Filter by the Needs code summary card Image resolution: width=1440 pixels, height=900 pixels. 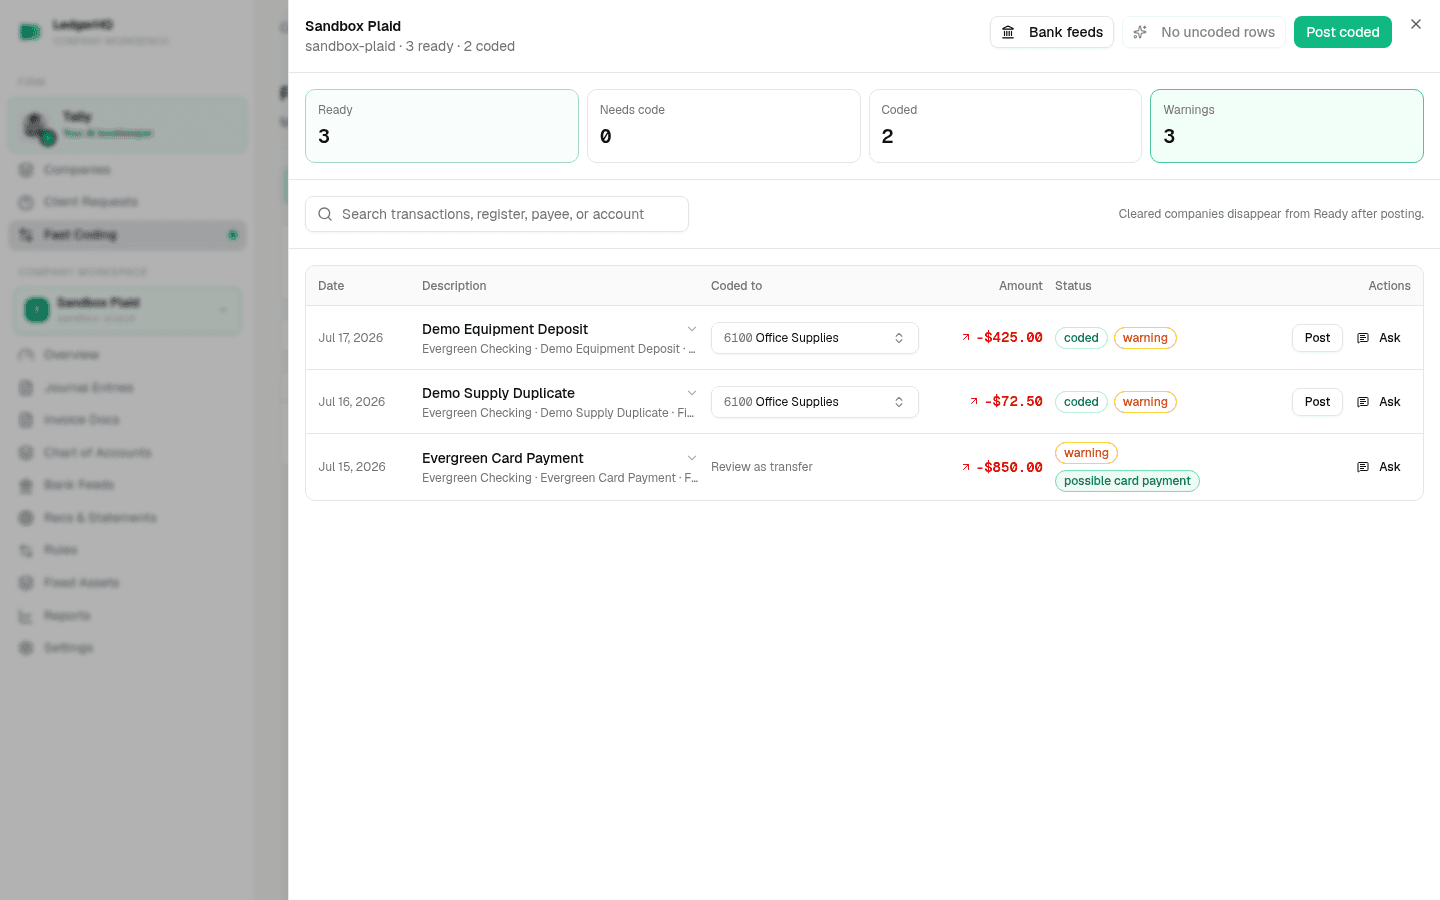pos(724,126)
